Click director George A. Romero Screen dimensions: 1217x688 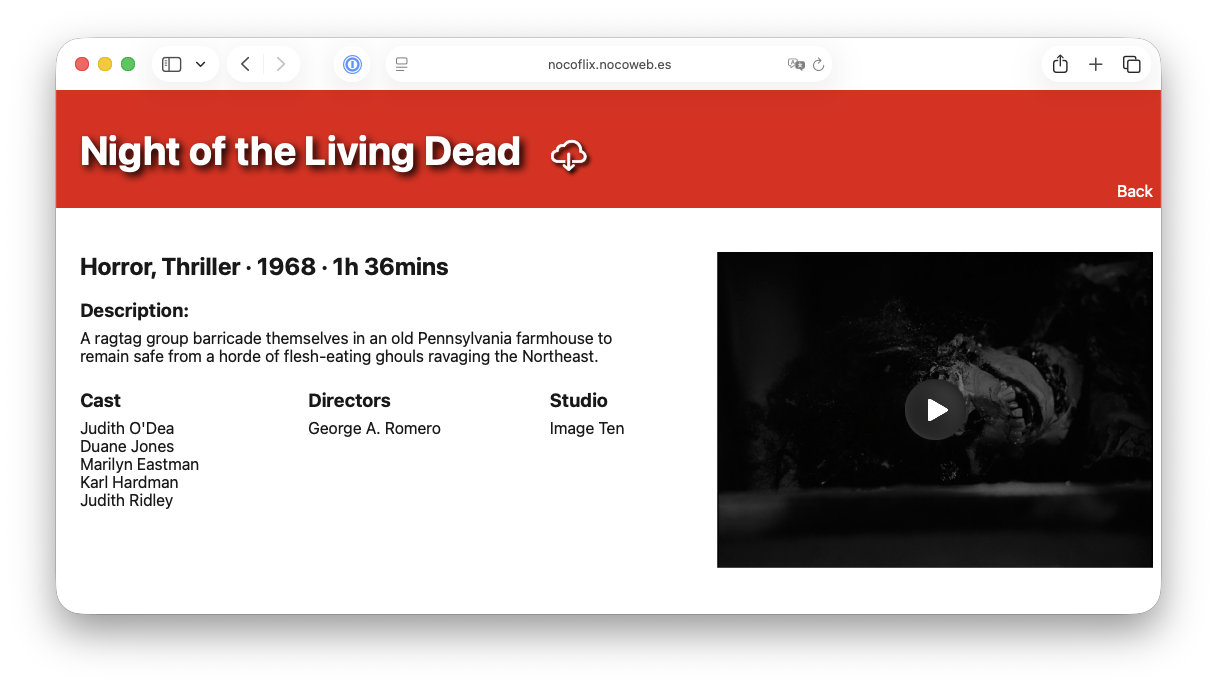click(x=374, y=428)
